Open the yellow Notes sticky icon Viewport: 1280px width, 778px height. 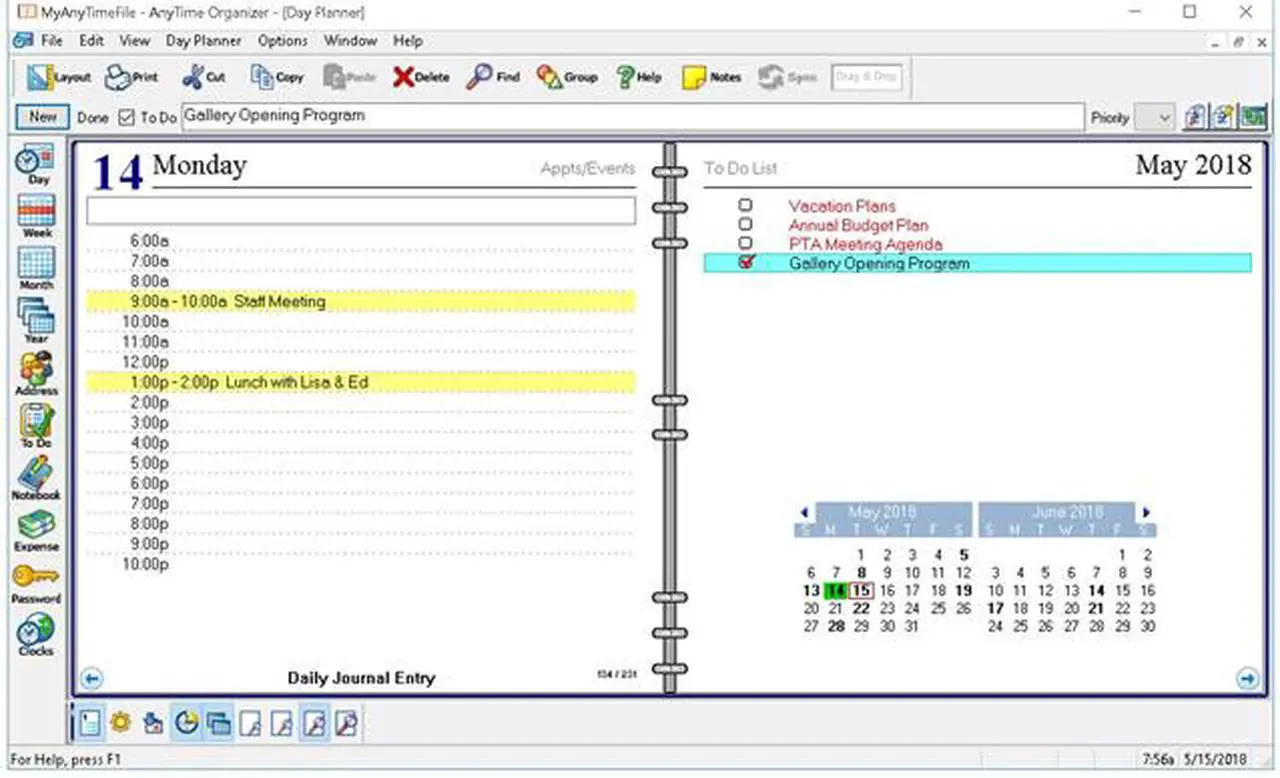[712, 77]
